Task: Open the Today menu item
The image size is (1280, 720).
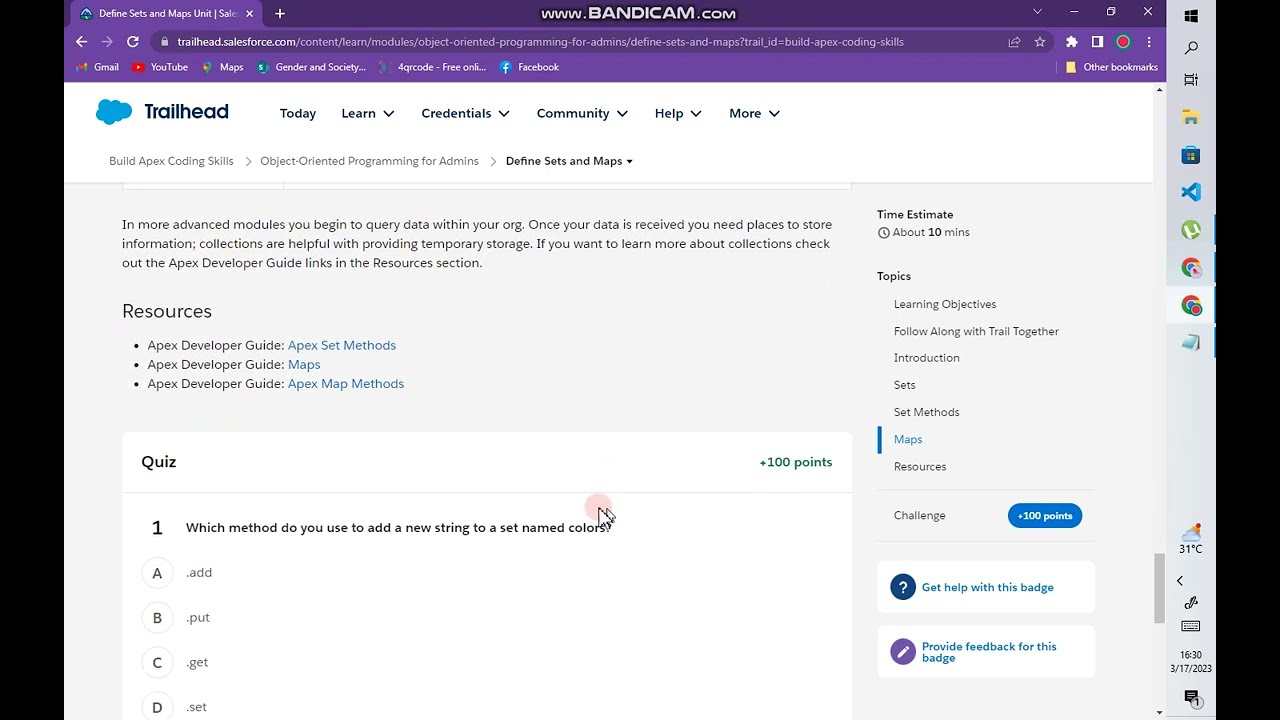Action: (x=298, y=113)
